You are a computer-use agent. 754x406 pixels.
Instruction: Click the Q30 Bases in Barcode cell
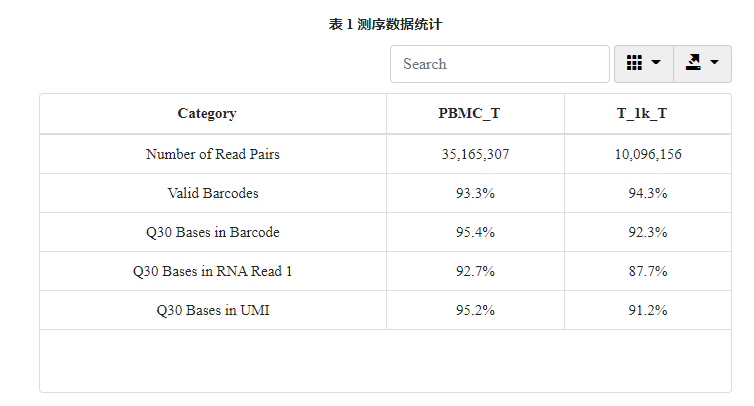pyautogui.click(x=213, y=232)
